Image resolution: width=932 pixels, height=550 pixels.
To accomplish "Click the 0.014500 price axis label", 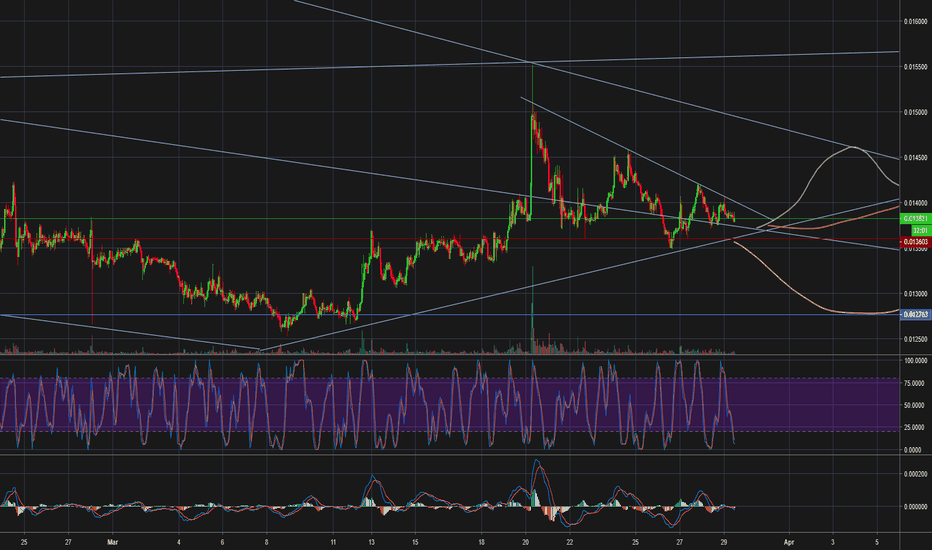I will point(915,158).
